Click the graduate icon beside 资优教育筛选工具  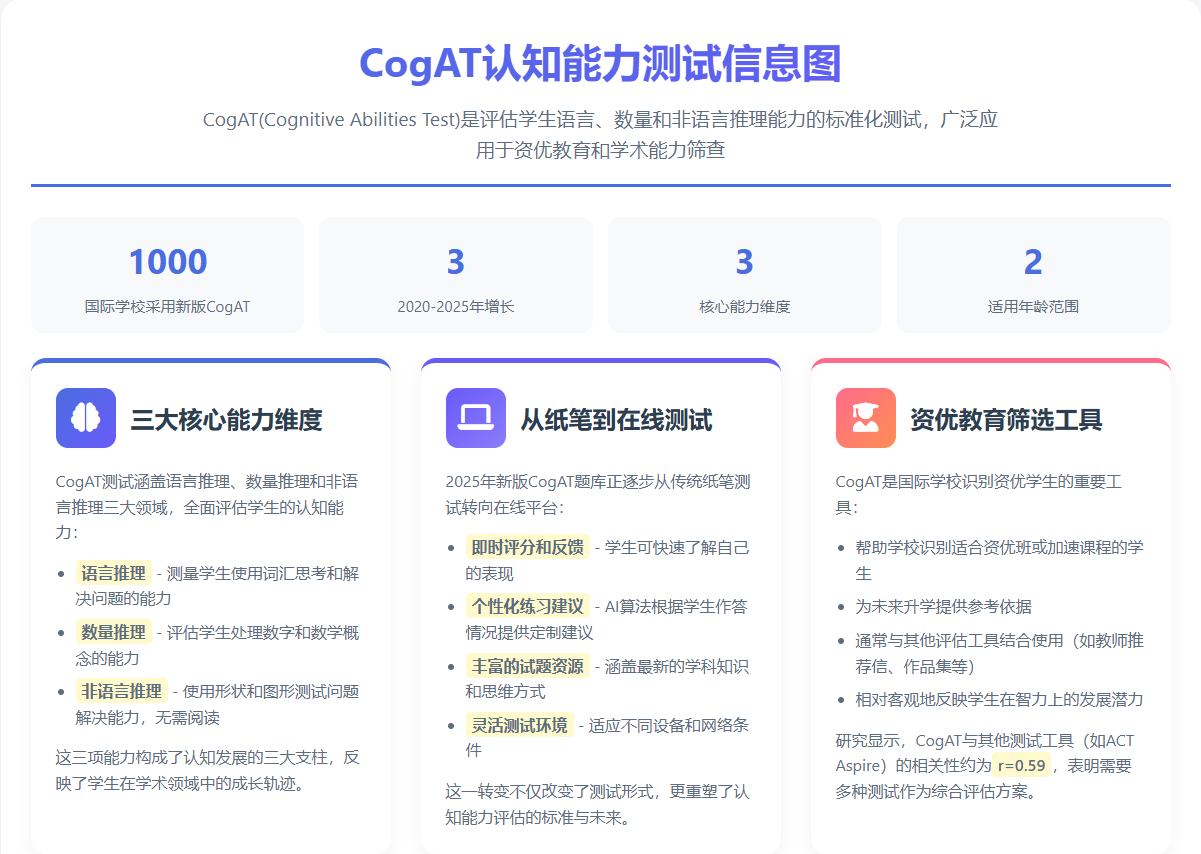(866, 418)
